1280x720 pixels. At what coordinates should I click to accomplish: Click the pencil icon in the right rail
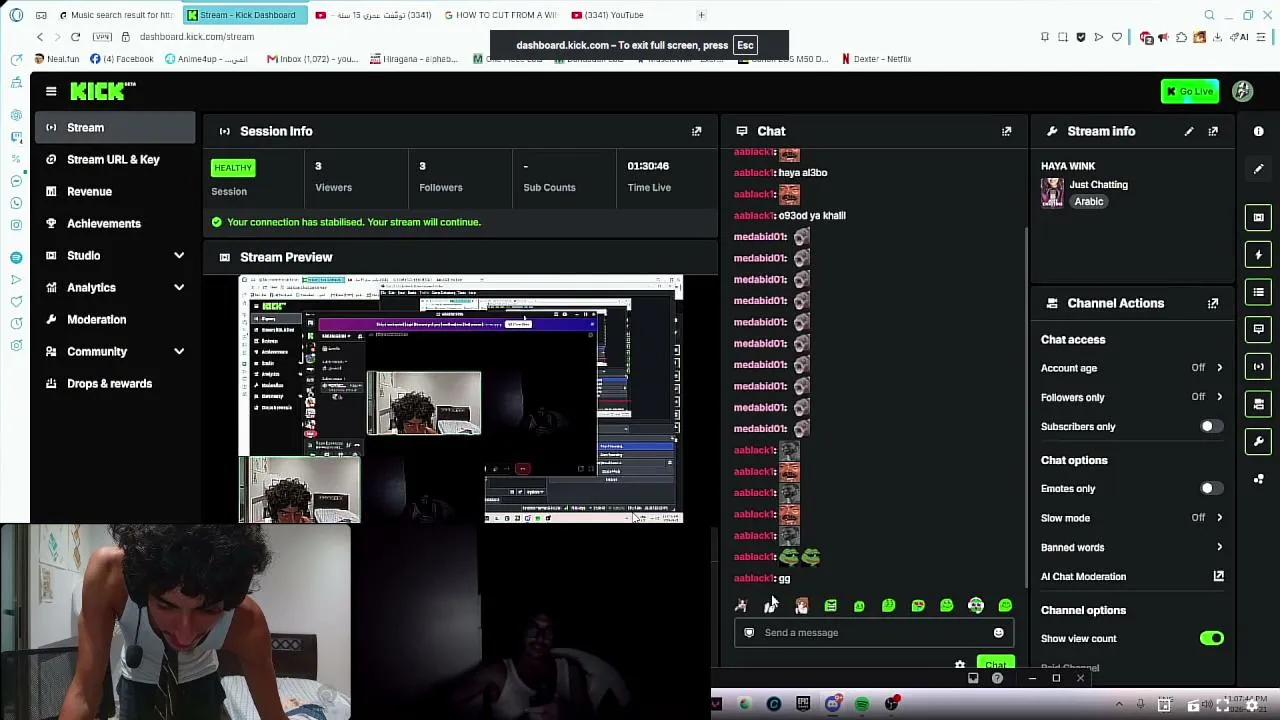click(1259, 169)
